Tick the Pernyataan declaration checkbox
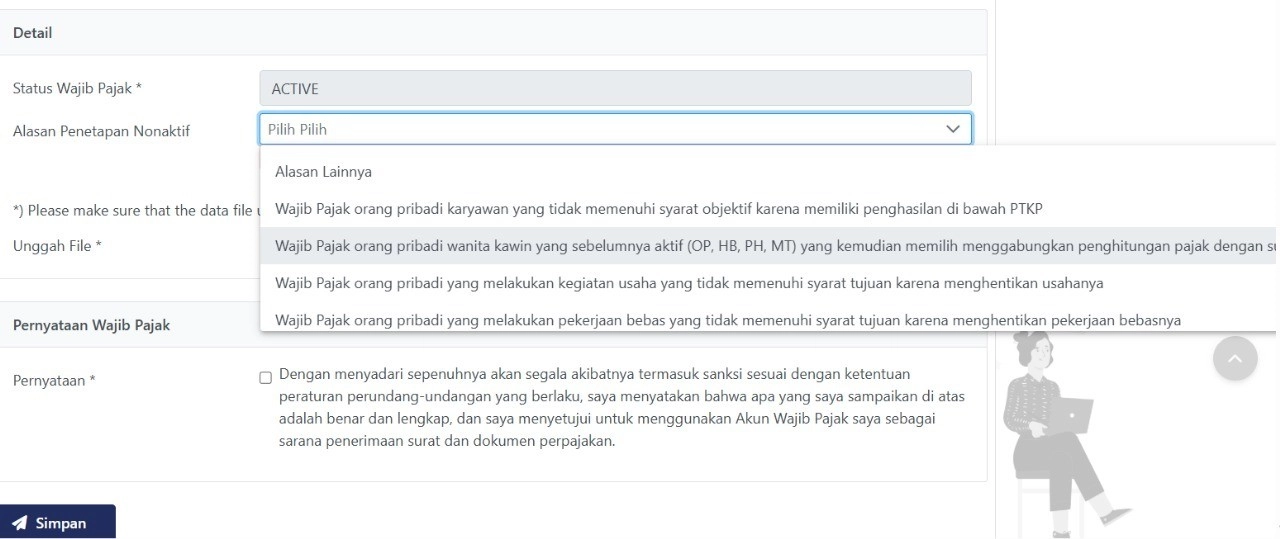 (265, 377)
